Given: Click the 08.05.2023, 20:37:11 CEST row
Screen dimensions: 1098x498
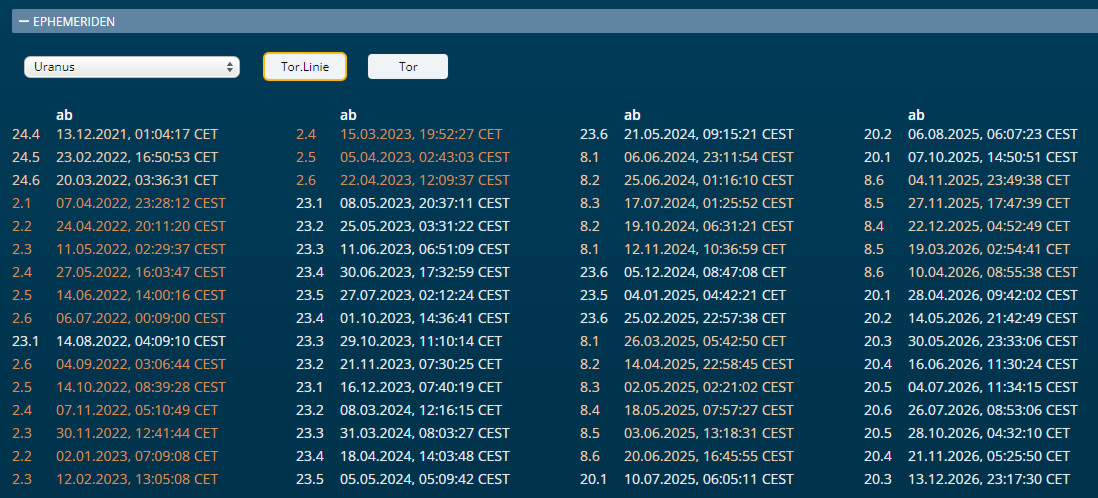Looking at the screenshot, I should click(x=425, y=203).
